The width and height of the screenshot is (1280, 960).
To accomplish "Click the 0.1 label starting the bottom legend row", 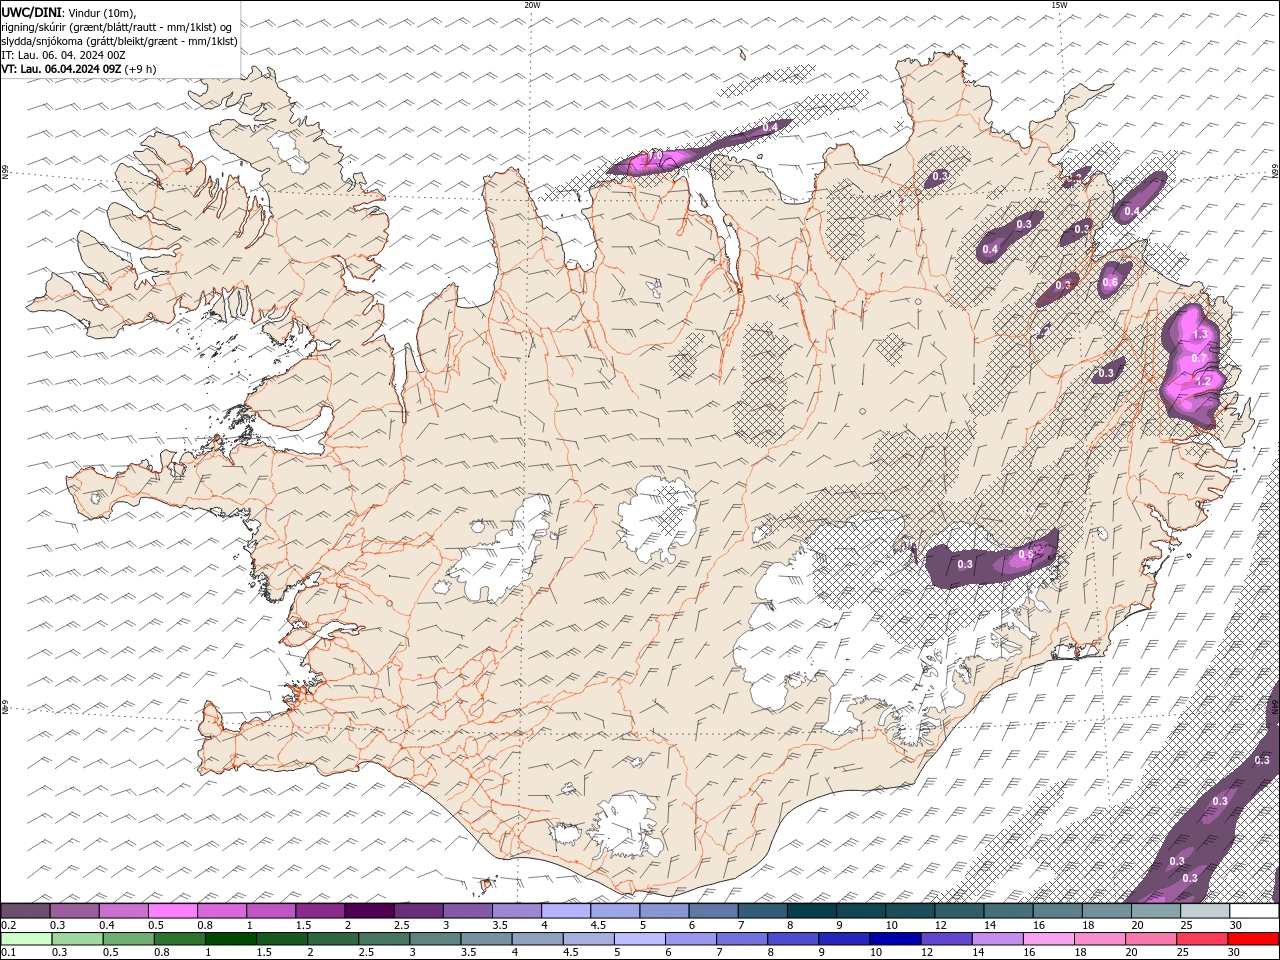I will [8, 952].
